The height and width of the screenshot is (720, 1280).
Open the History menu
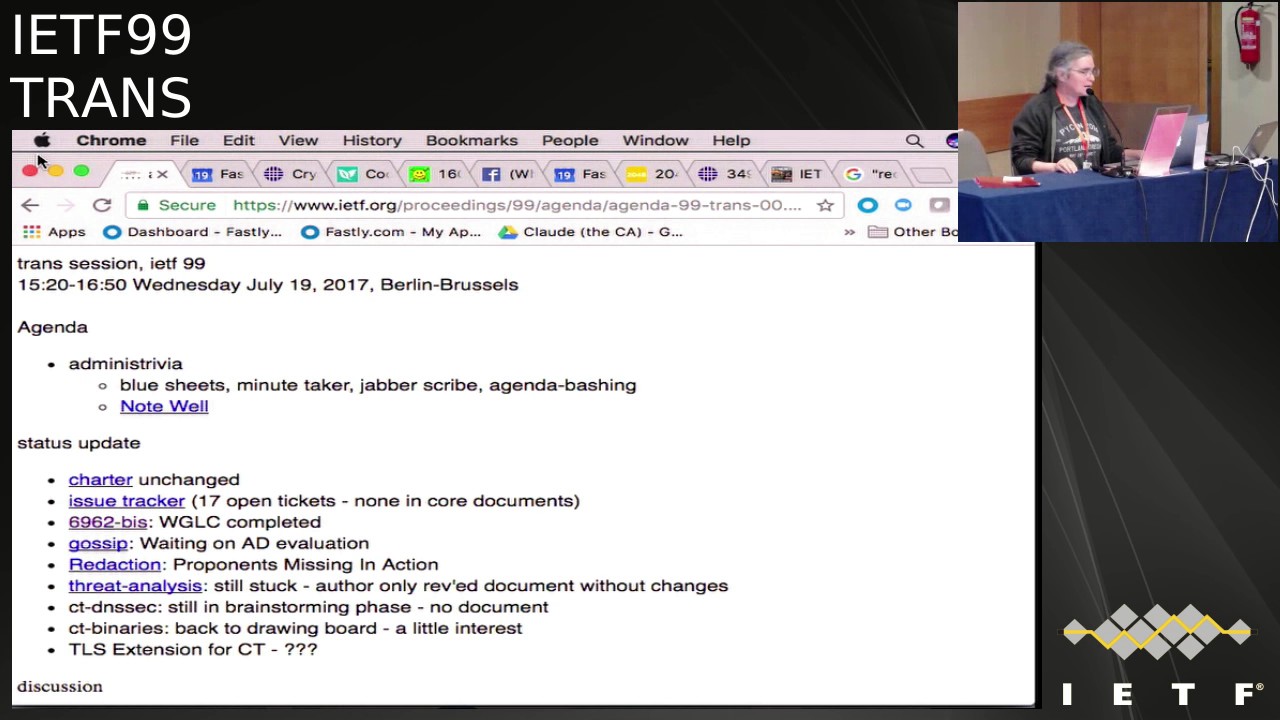point(372,141)
